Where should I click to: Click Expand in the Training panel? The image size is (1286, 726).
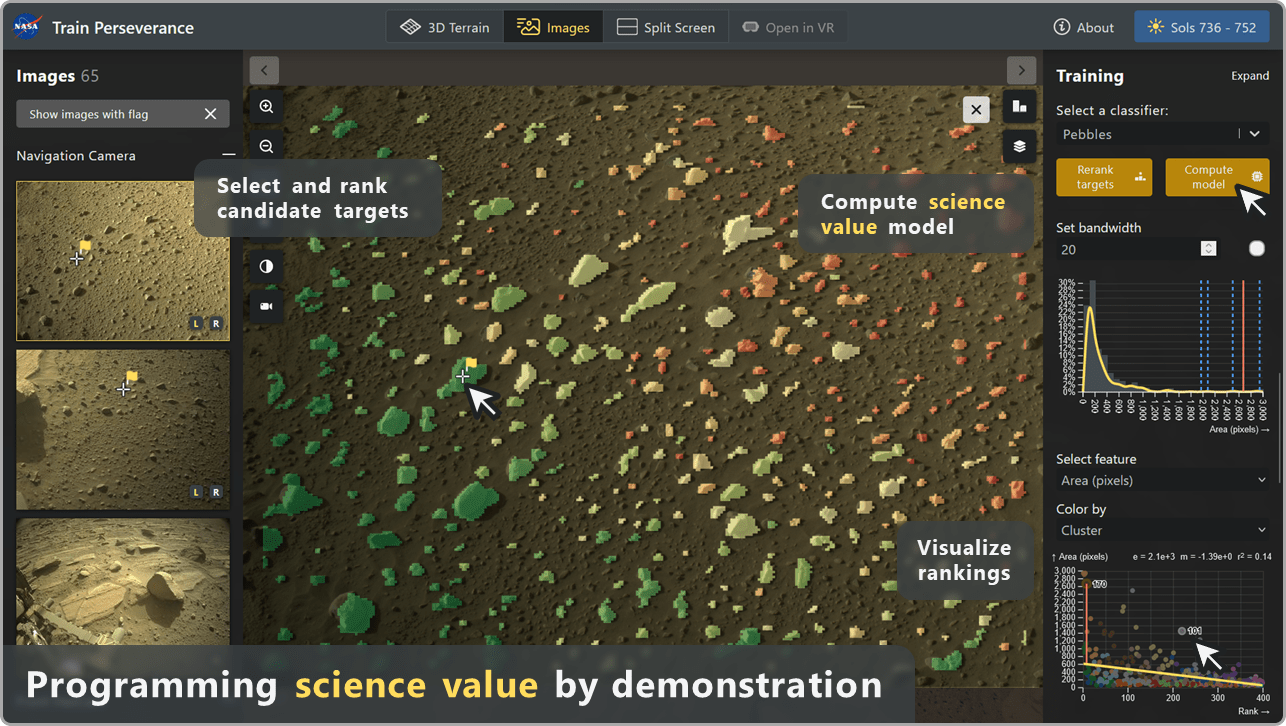point(1250,76)
